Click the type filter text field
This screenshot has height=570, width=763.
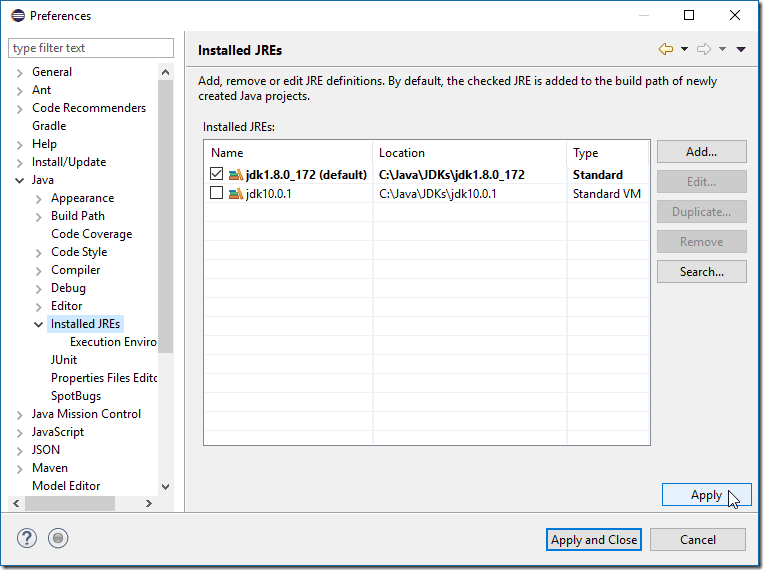point(91,48)
